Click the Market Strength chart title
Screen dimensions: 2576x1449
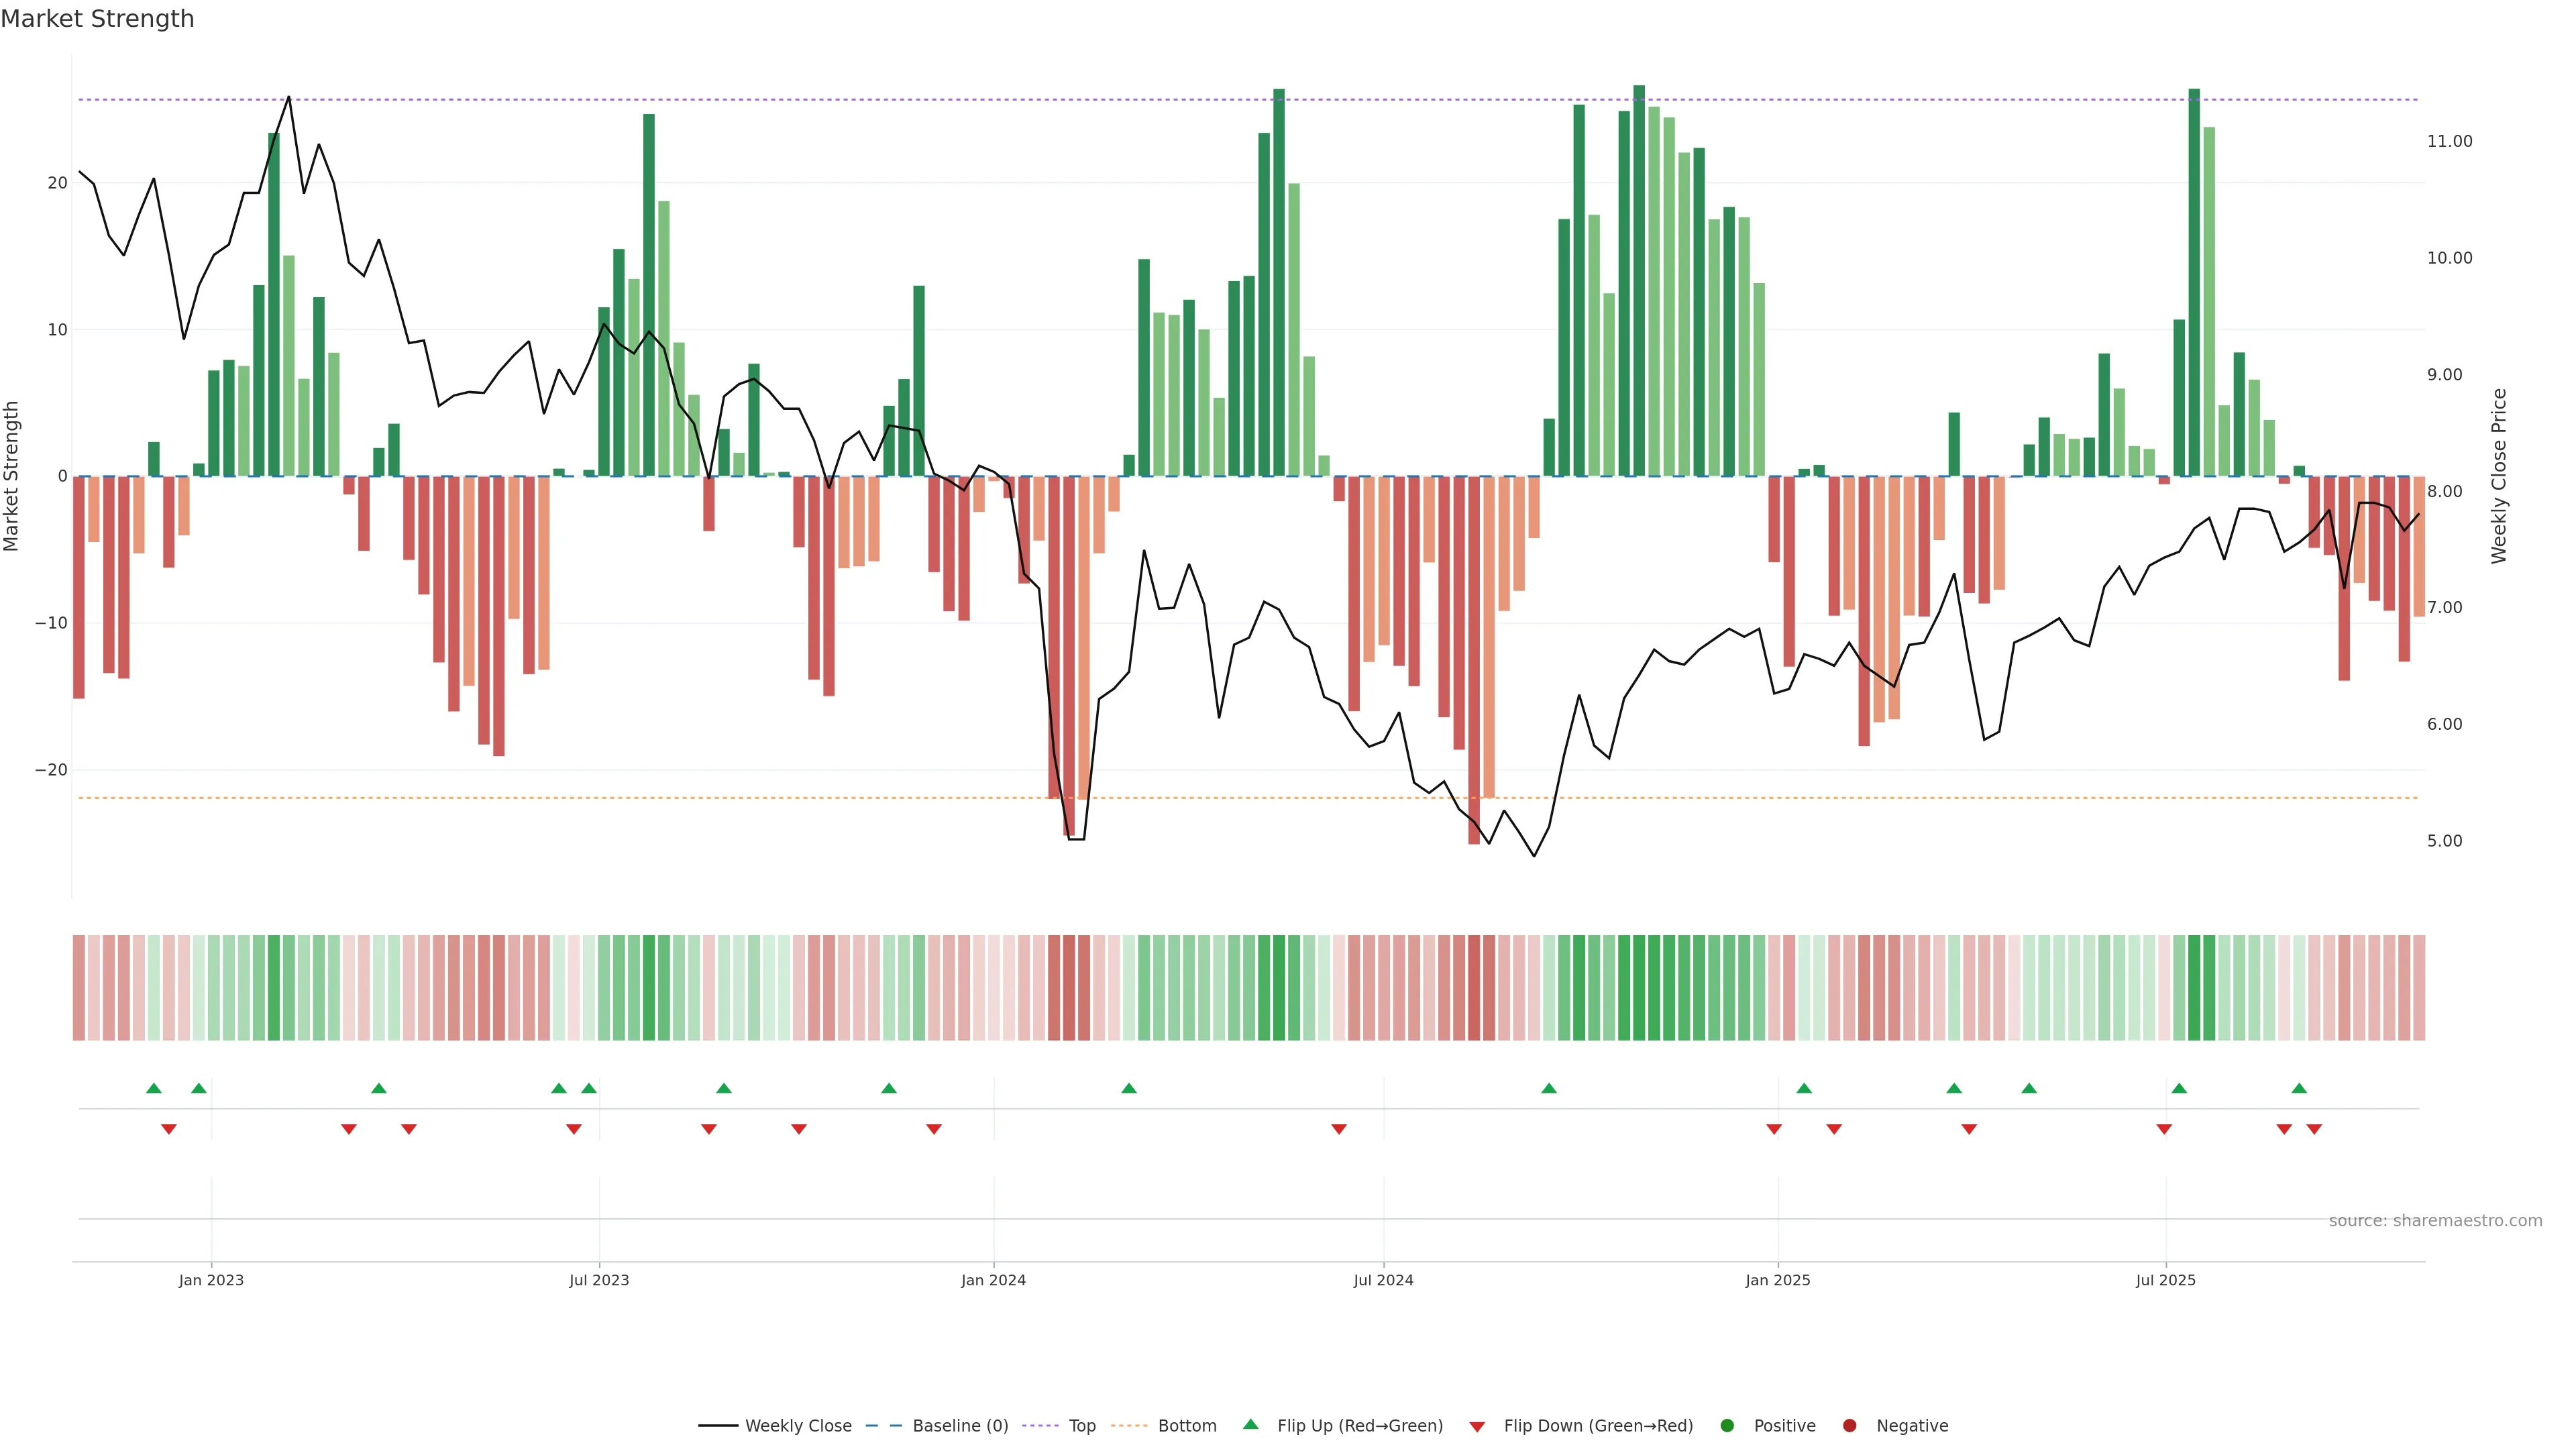97,19
